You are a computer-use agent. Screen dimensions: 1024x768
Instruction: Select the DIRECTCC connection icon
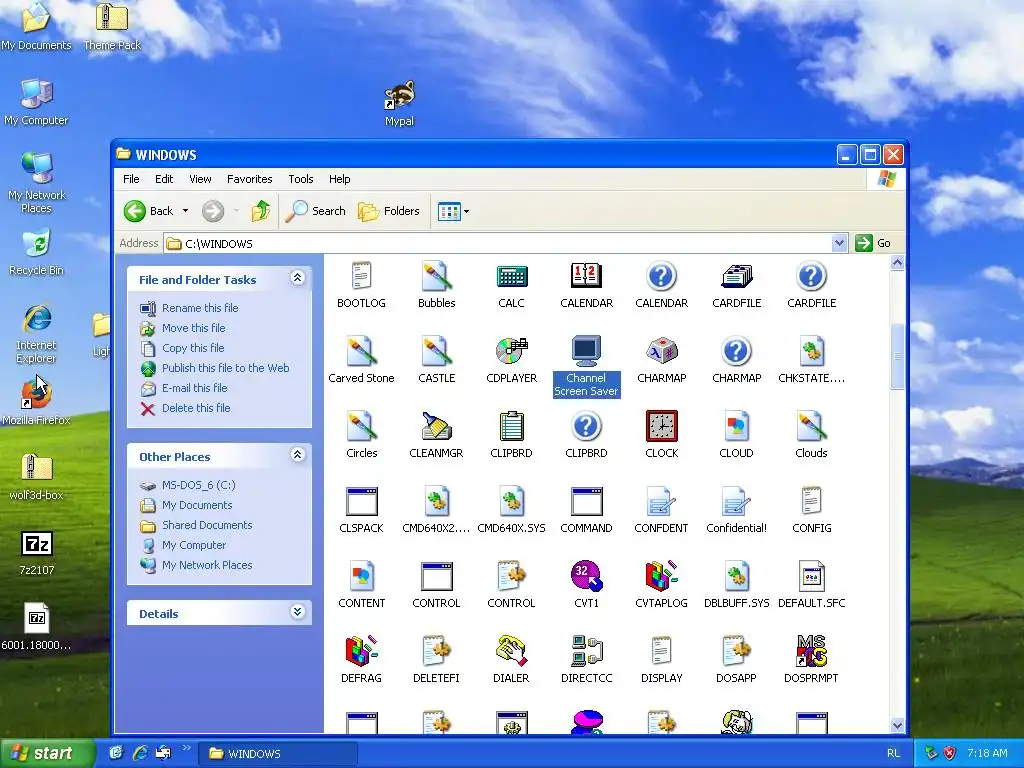click(x=586, y=660)
